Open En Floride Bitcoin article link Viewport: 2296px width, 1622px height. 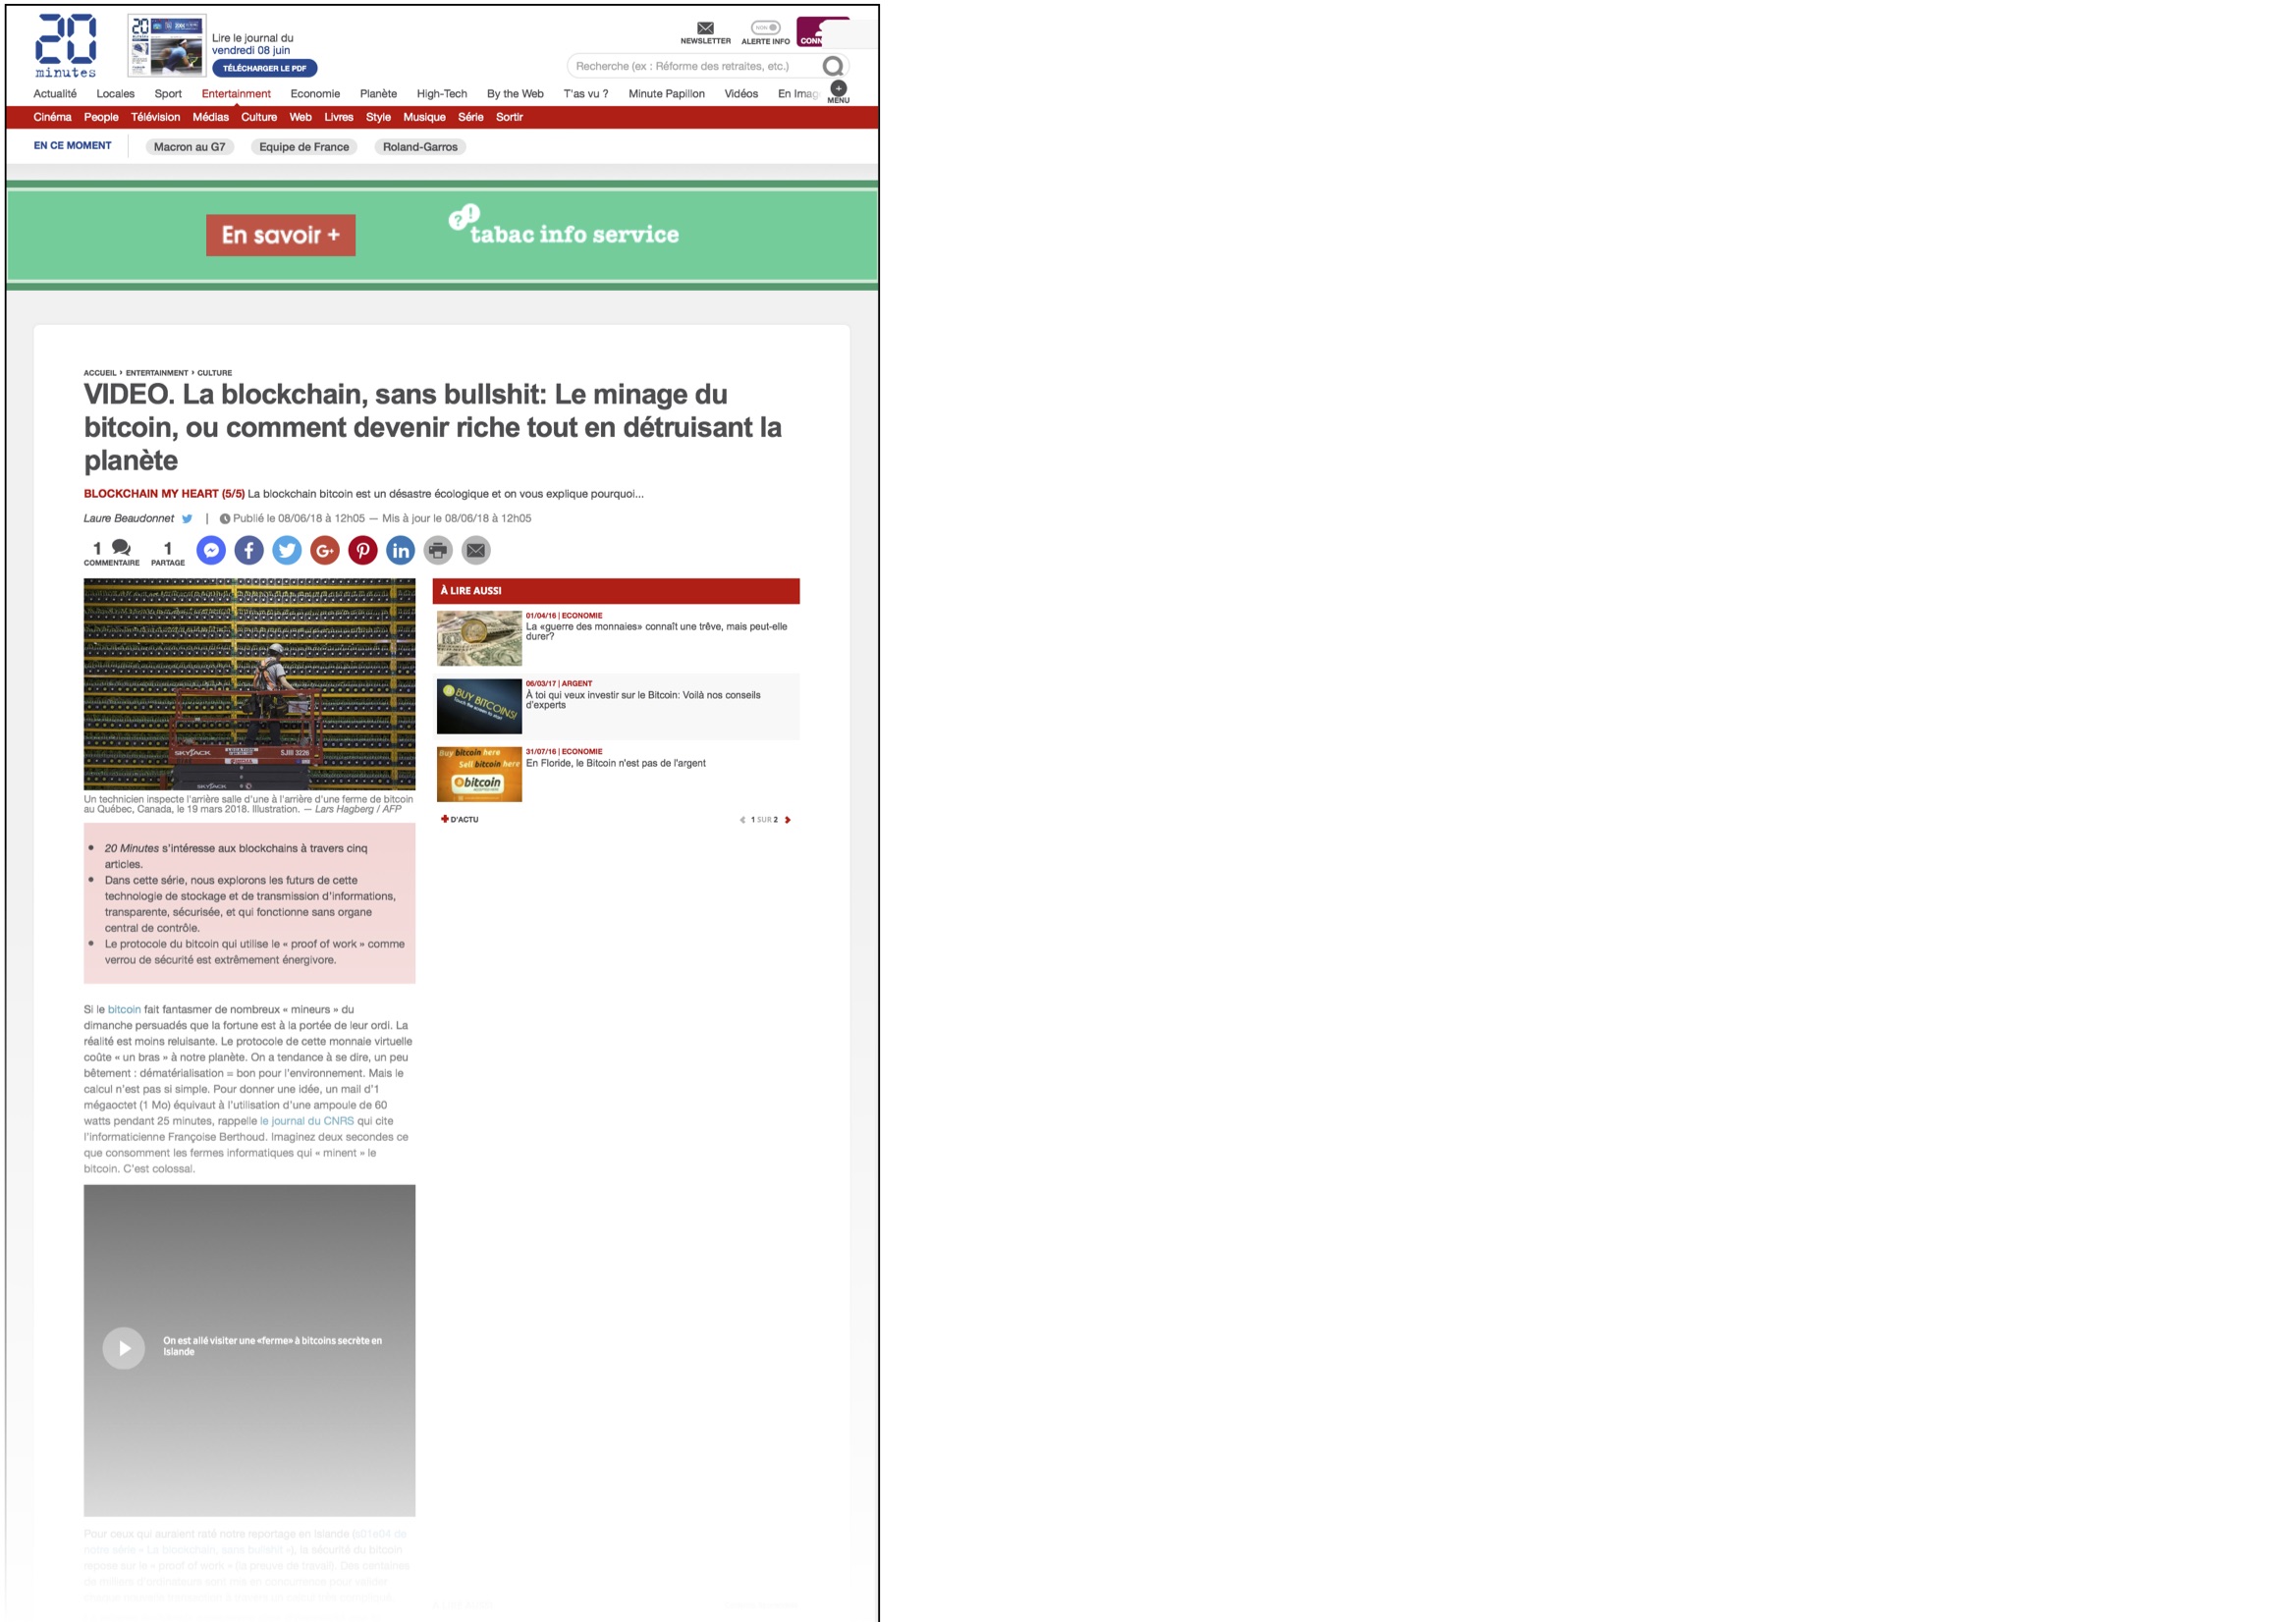616,763
